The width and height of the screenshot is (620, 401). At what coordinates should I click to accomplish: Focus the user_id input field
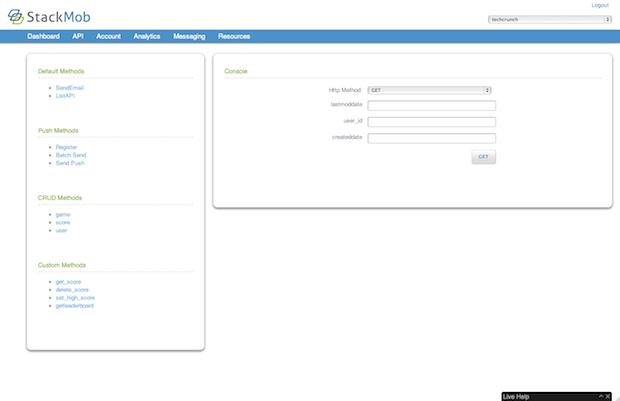click(x=431, y=122)
